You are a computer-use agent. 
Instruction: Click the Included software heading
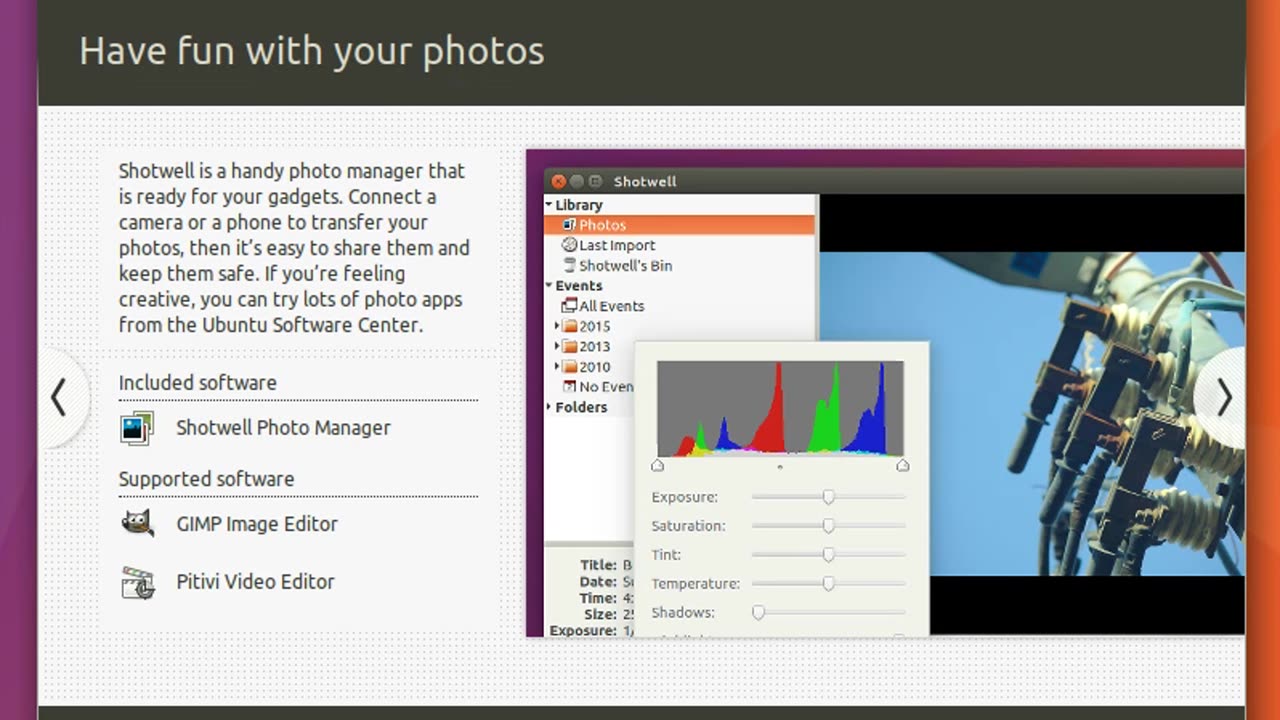click(198, 383)
